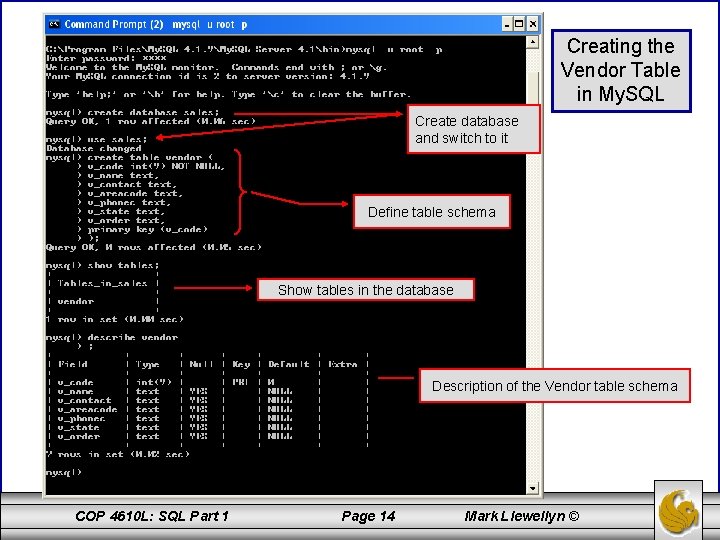Click the 'v_code' field row
Screen dimensions: 720x540
(208, 382)
